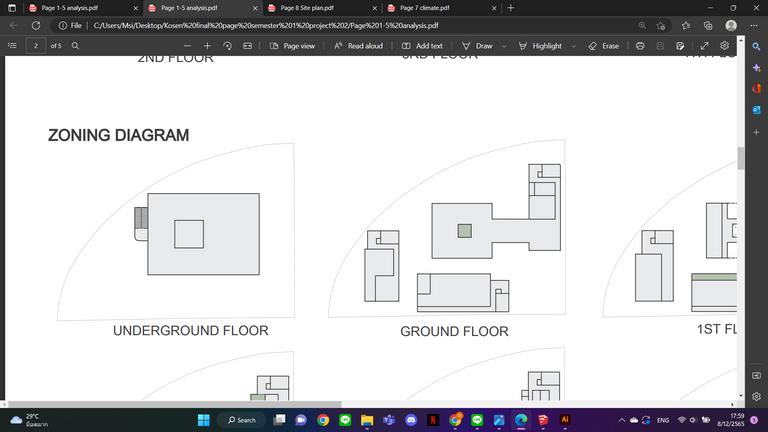The width and height of the screenshot is (768, 432).
Task: Activate the Highlight tool
Action: (540, 46)
